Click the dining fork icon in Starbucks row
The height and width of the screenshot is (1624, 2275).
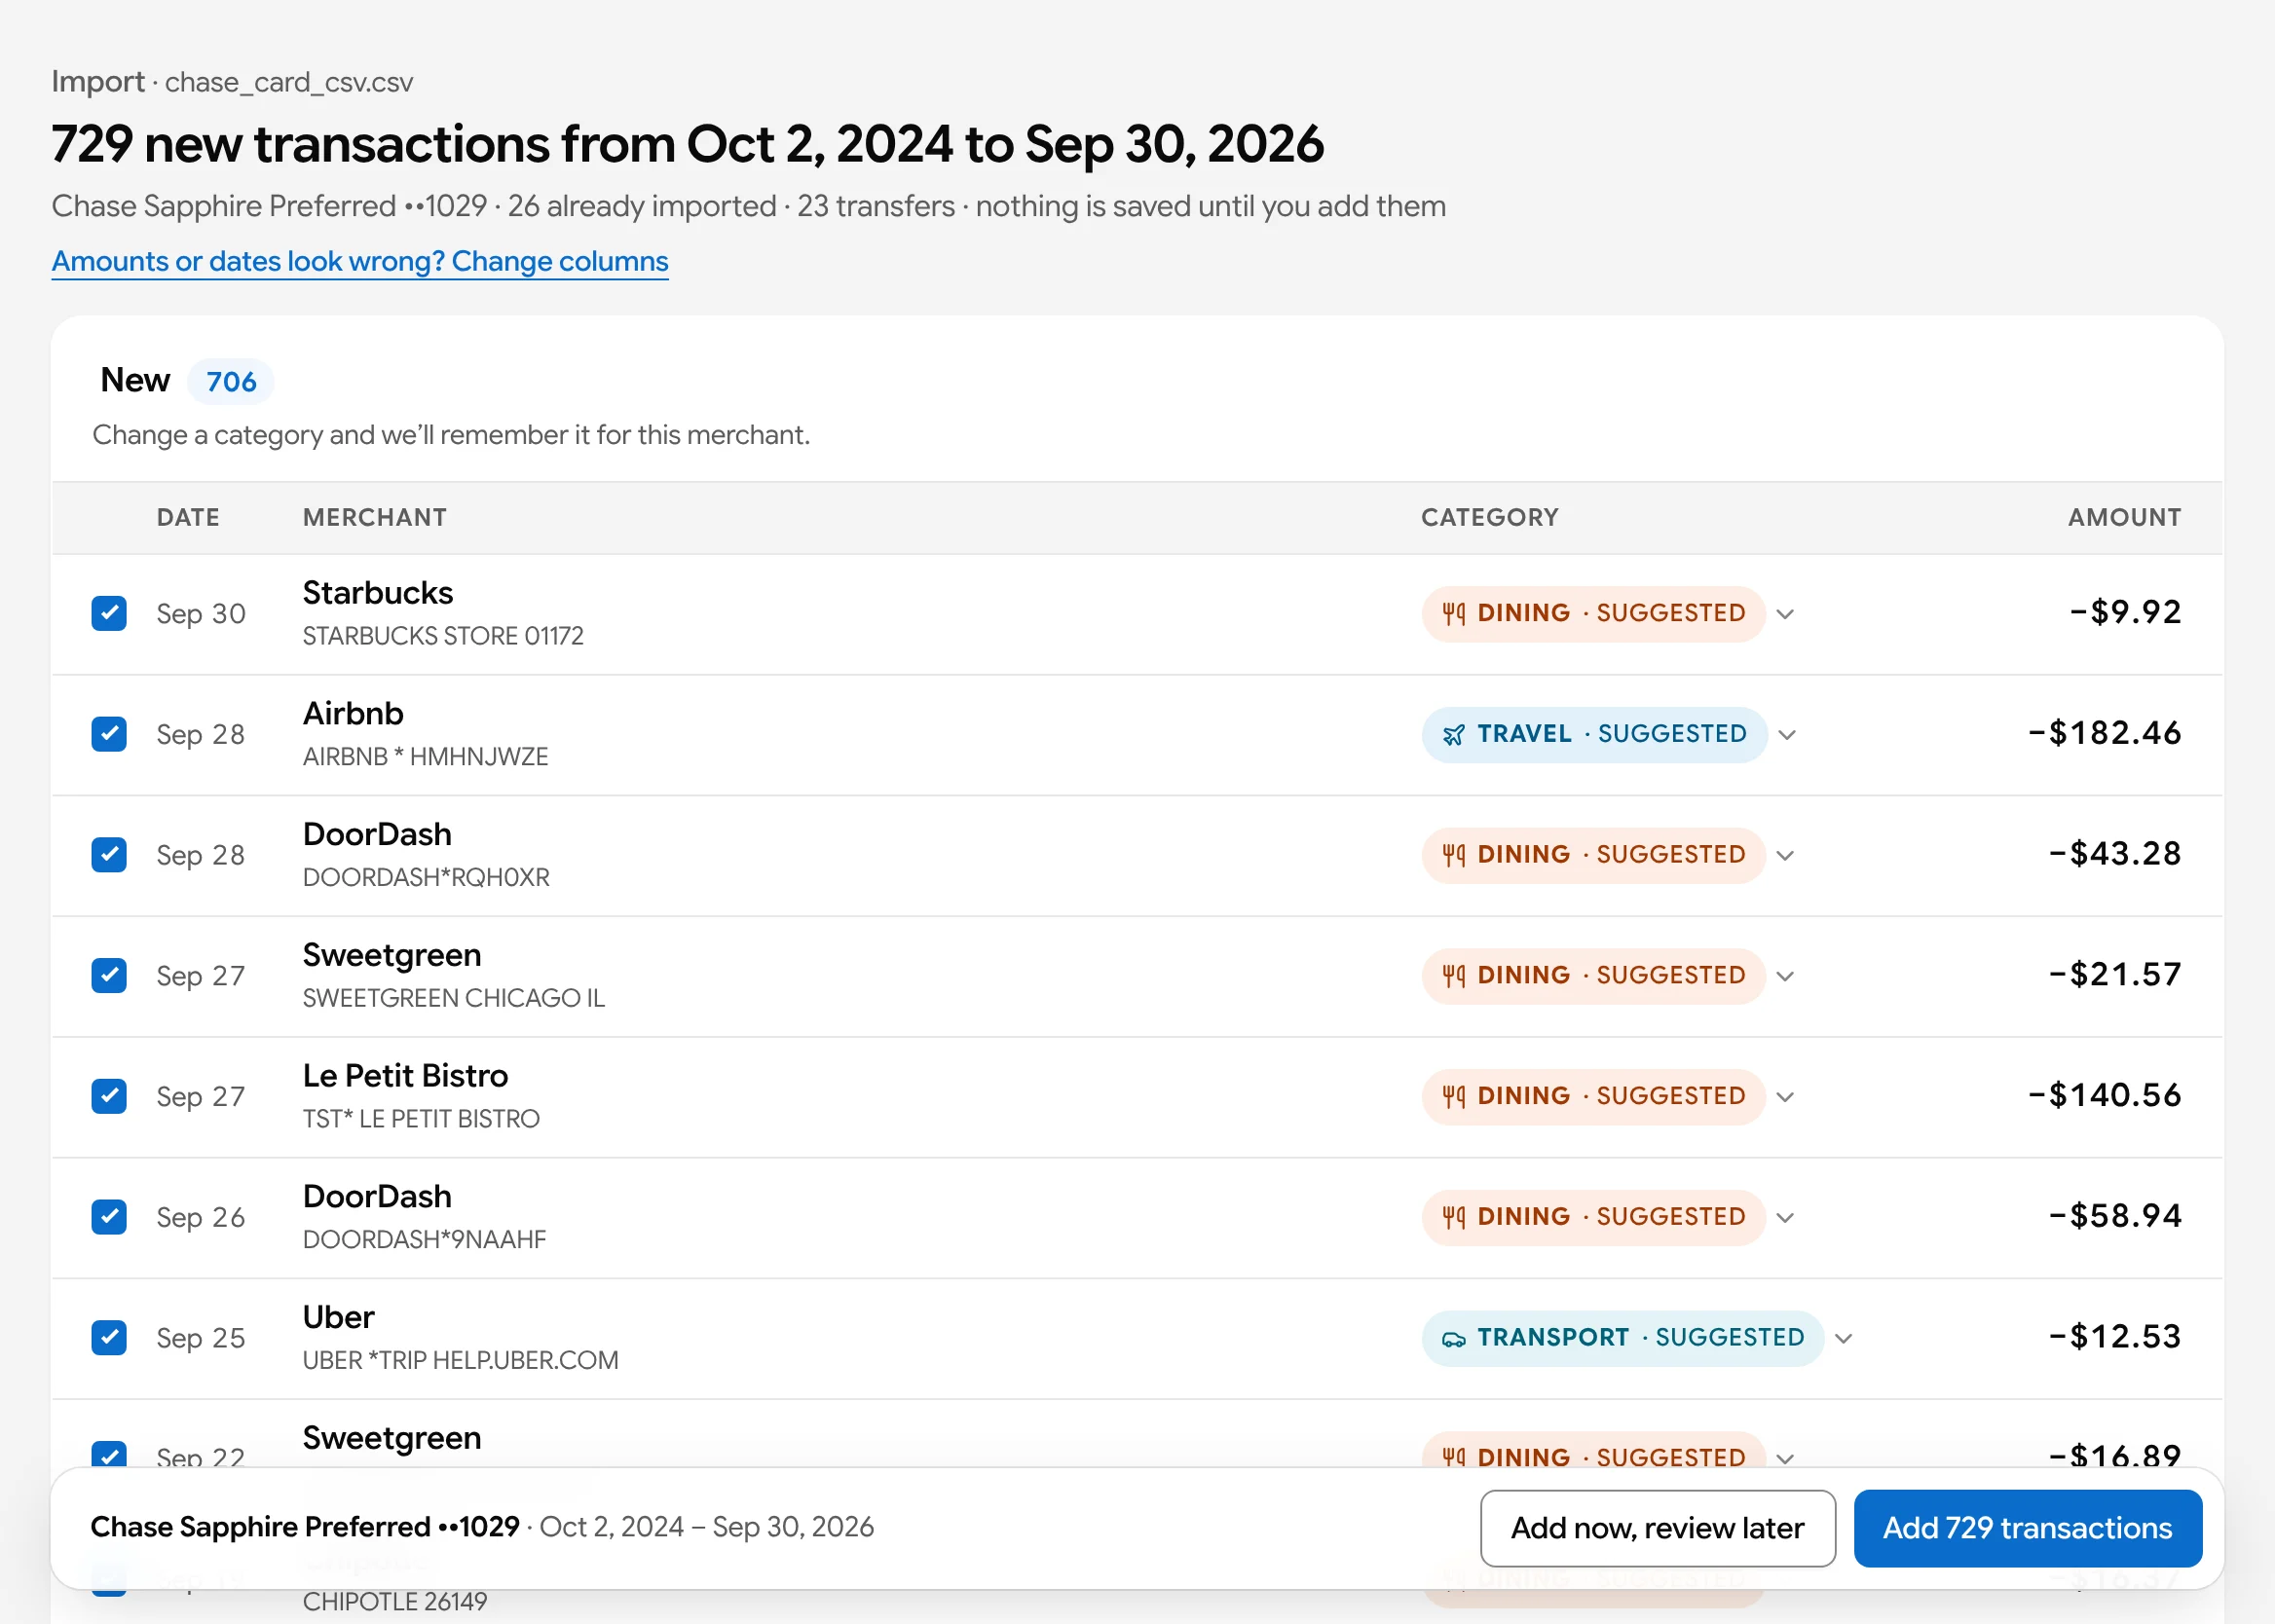pos(1454,613)
